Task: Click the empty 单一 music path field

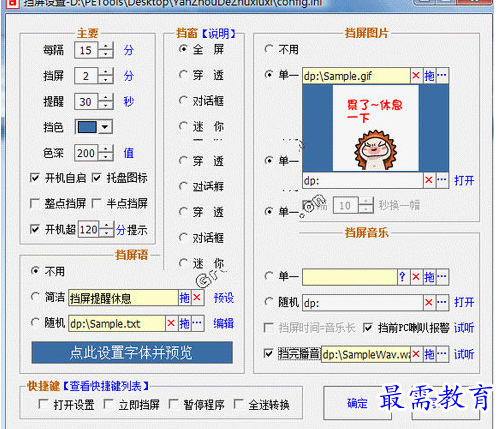Action: click(350, 277)
